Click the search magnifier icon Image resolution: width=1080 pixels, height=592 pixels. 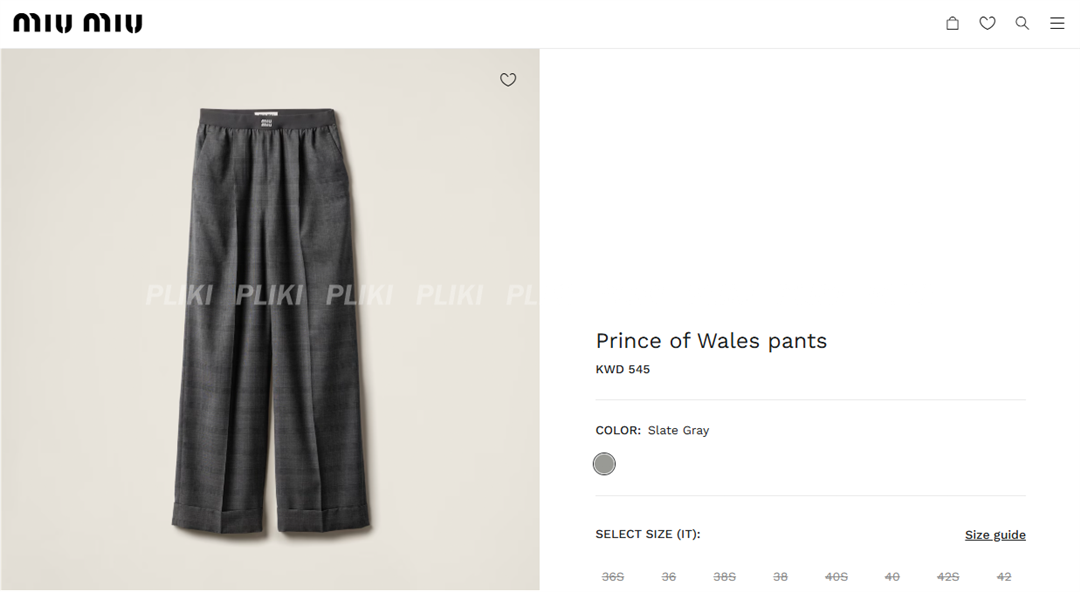pos(1022,23)
